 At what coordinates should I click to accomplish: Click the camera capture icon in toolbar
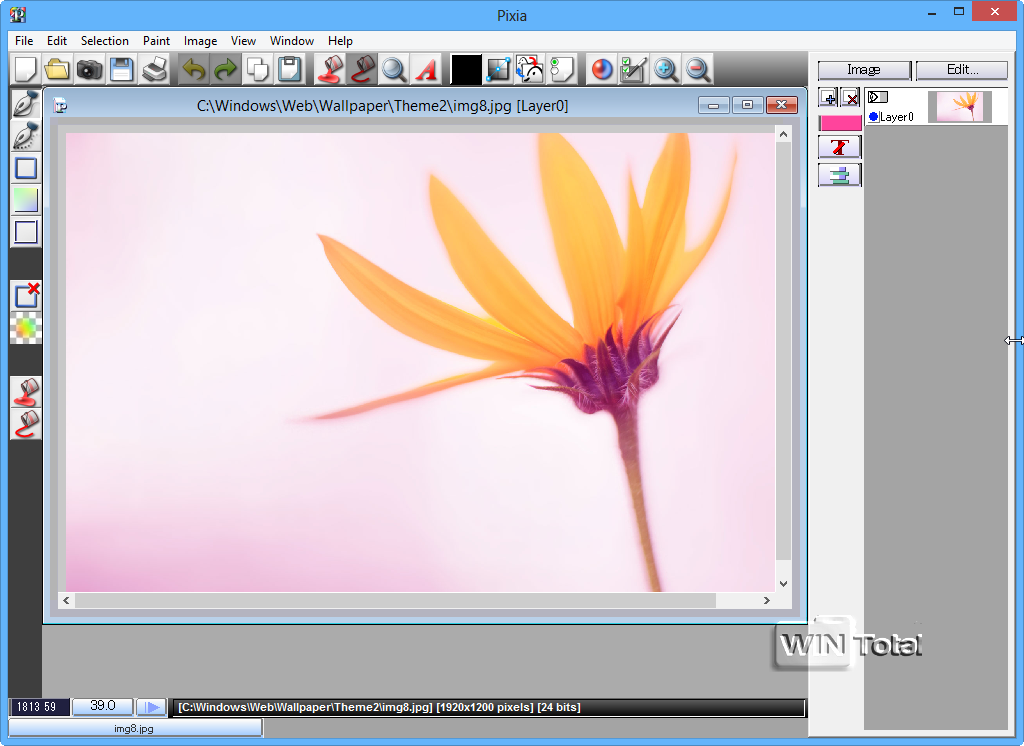pos(89,69)
